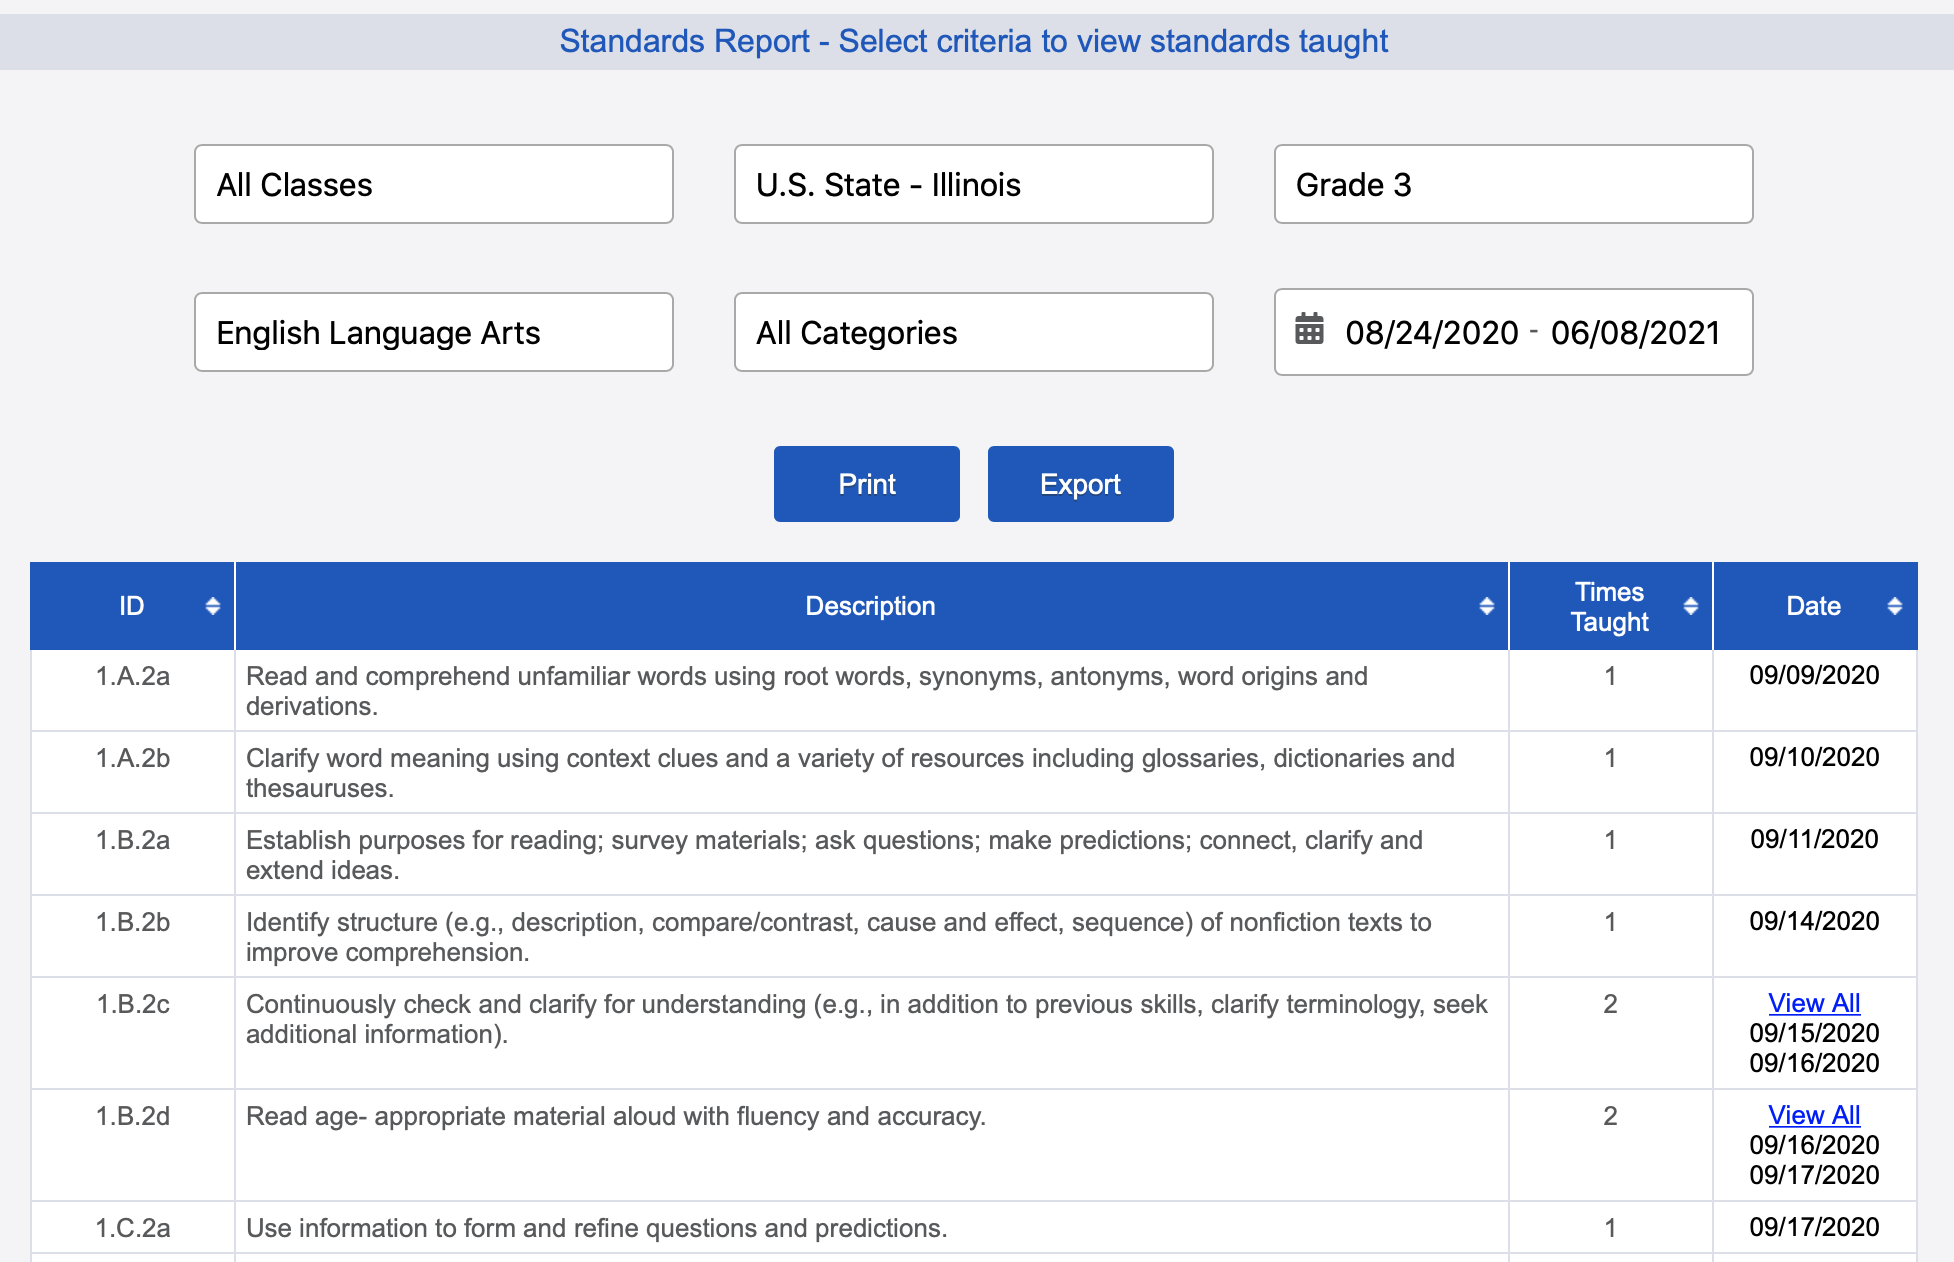Viewport: 1954px width, 1262px height.
Task: Click the Print button
Action: point(866,483)
